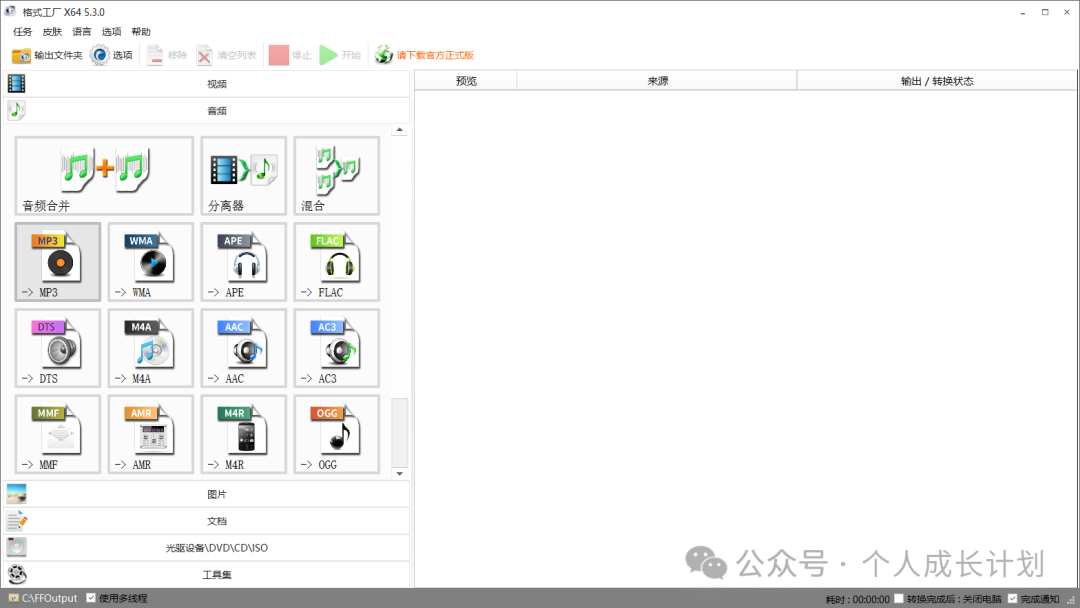Collapse the 音频 audio category

point(207,110)
